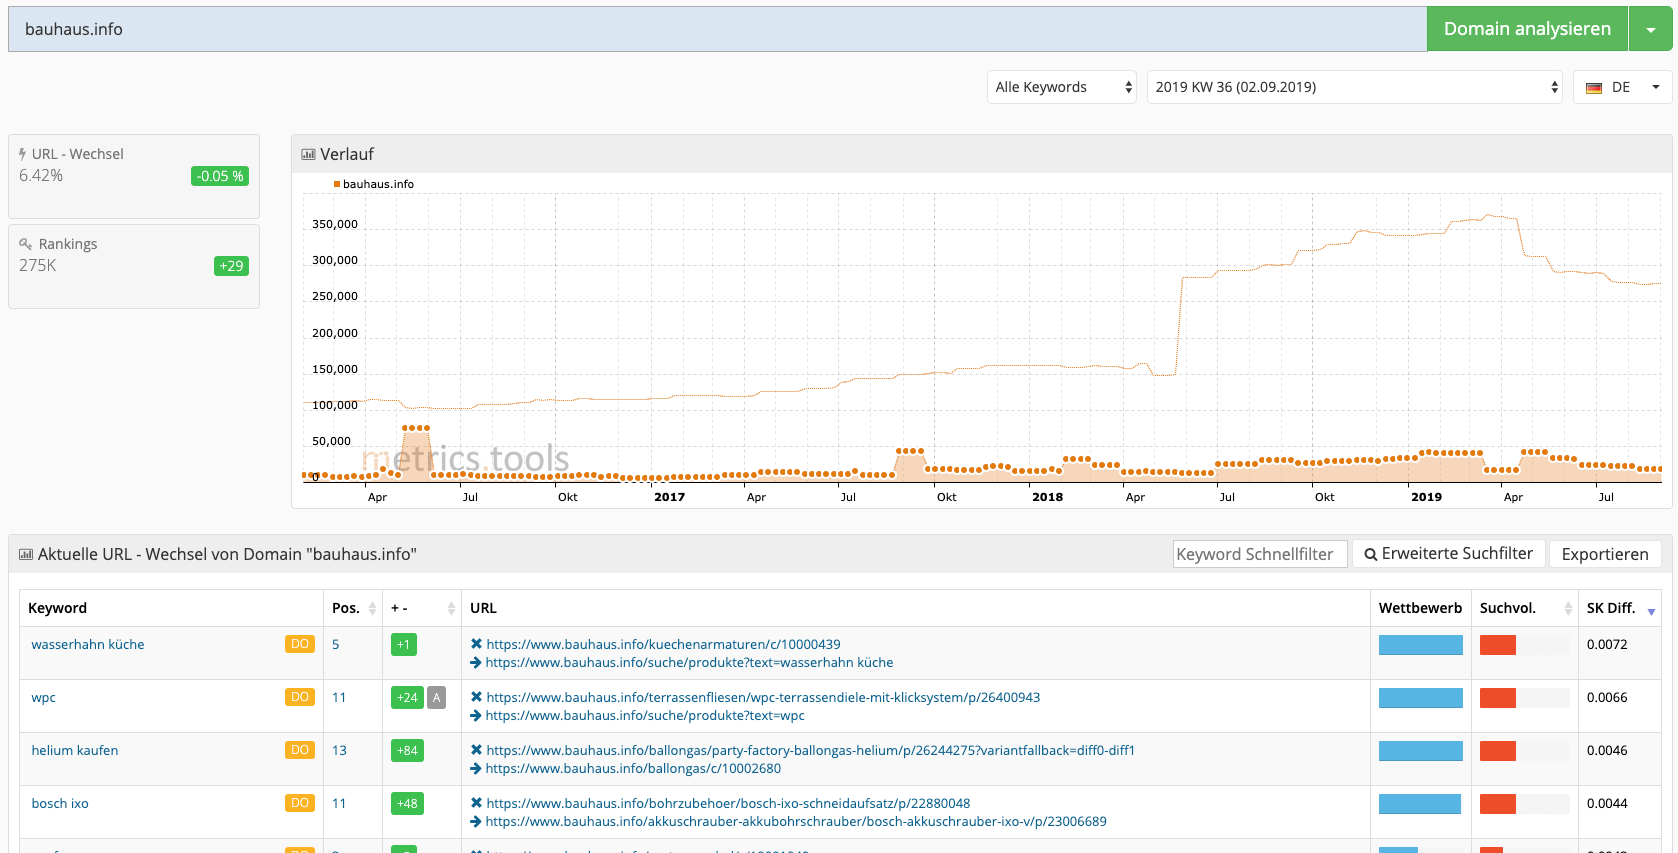Click arrow icon before wasserhahn küche search URL
Viewport: 1678px width, 853px height.
[476, 663]
